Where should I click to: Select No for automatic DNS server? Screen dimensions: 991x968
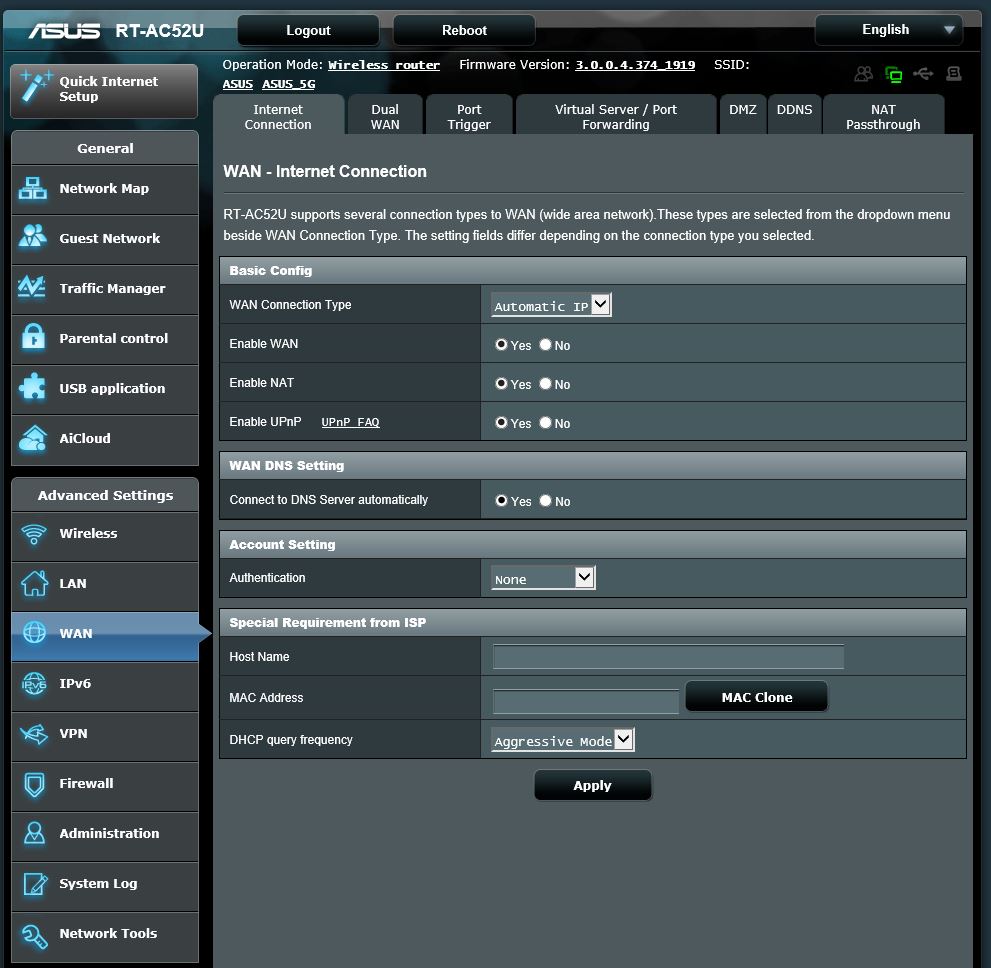tap(545, 500)
